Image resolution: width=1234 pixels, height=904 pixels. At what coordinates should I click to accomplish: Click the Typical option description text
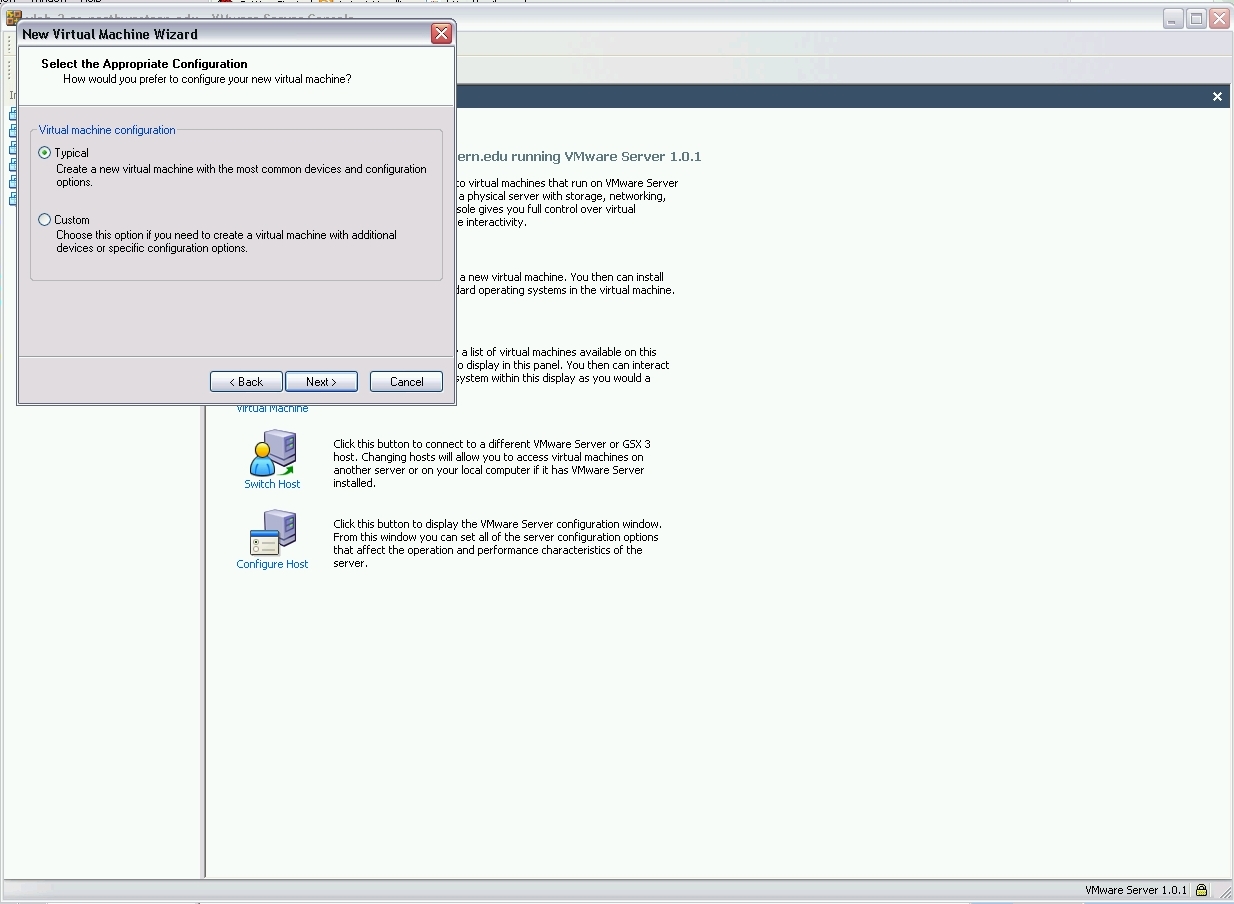[241, 176]
